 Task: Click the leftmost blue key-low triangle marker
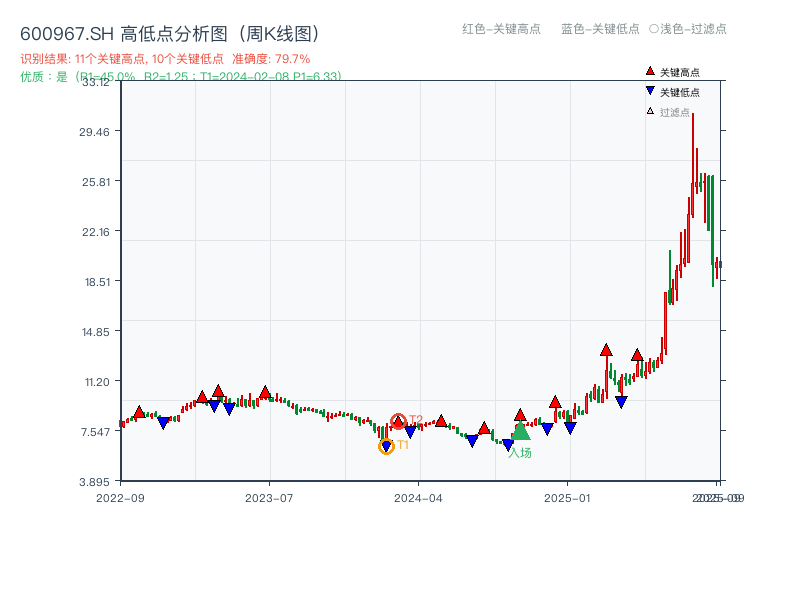(x=163, y=423)
